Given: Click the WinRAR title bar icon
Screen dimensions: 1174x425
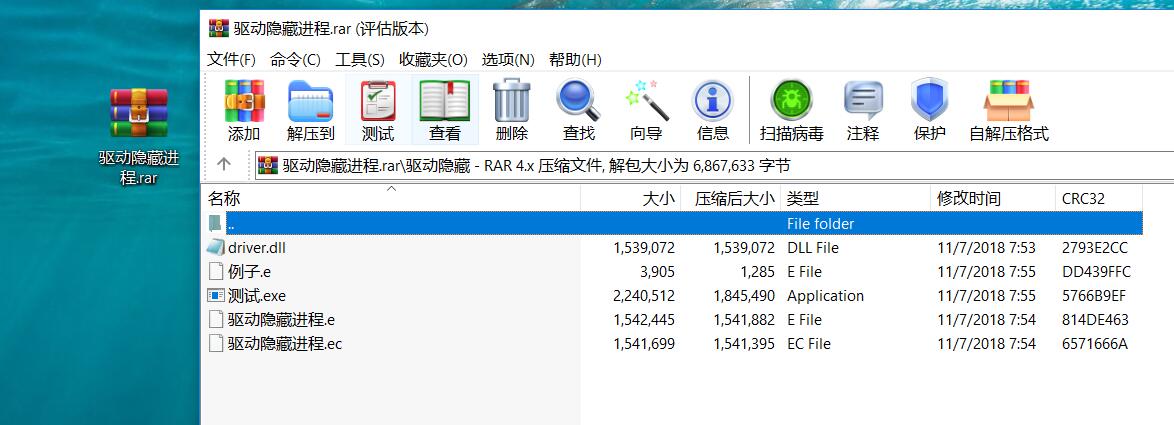Looking at the screenshot, I should coord(219,29).
